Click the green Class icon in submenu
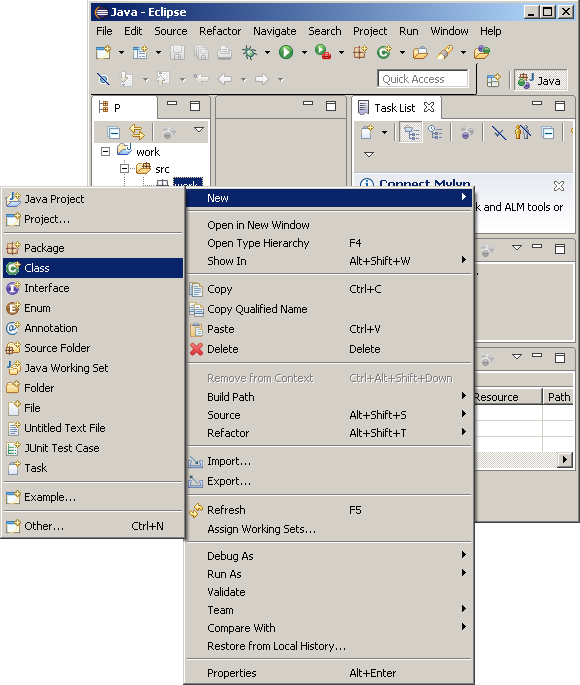Image resolution: width=580 pixels, height=685 pixels. [13, 268]
